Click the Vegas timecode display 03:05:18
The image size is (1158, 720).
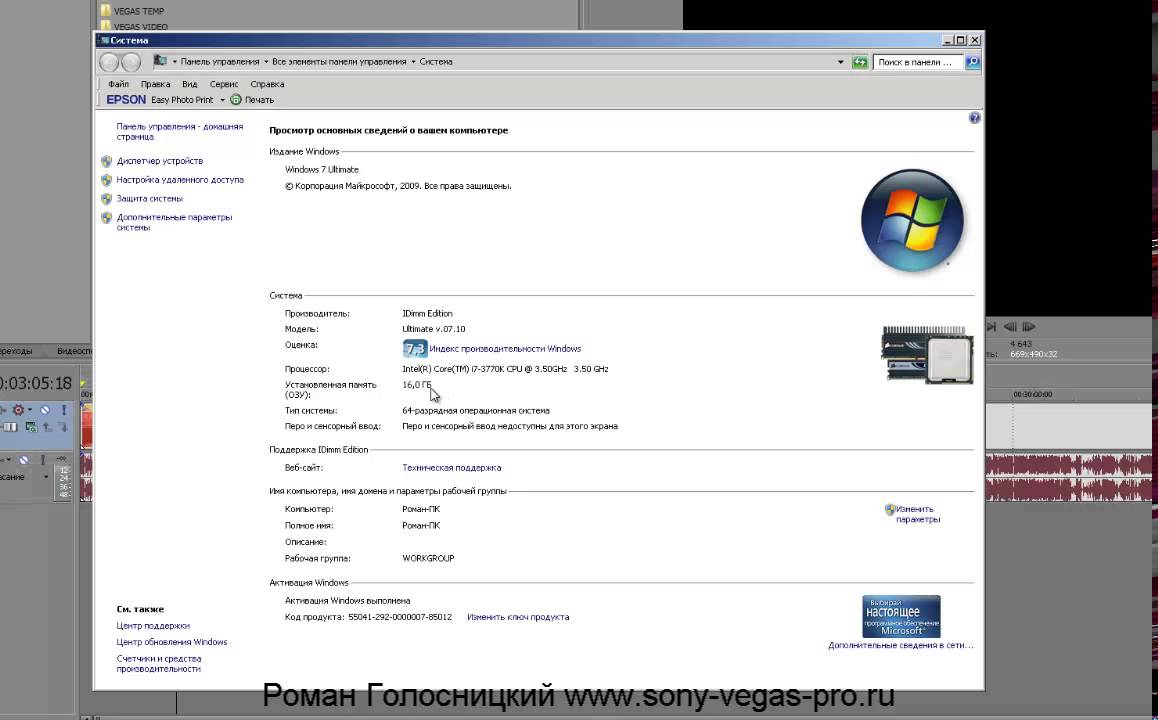[x=36, y=383]
